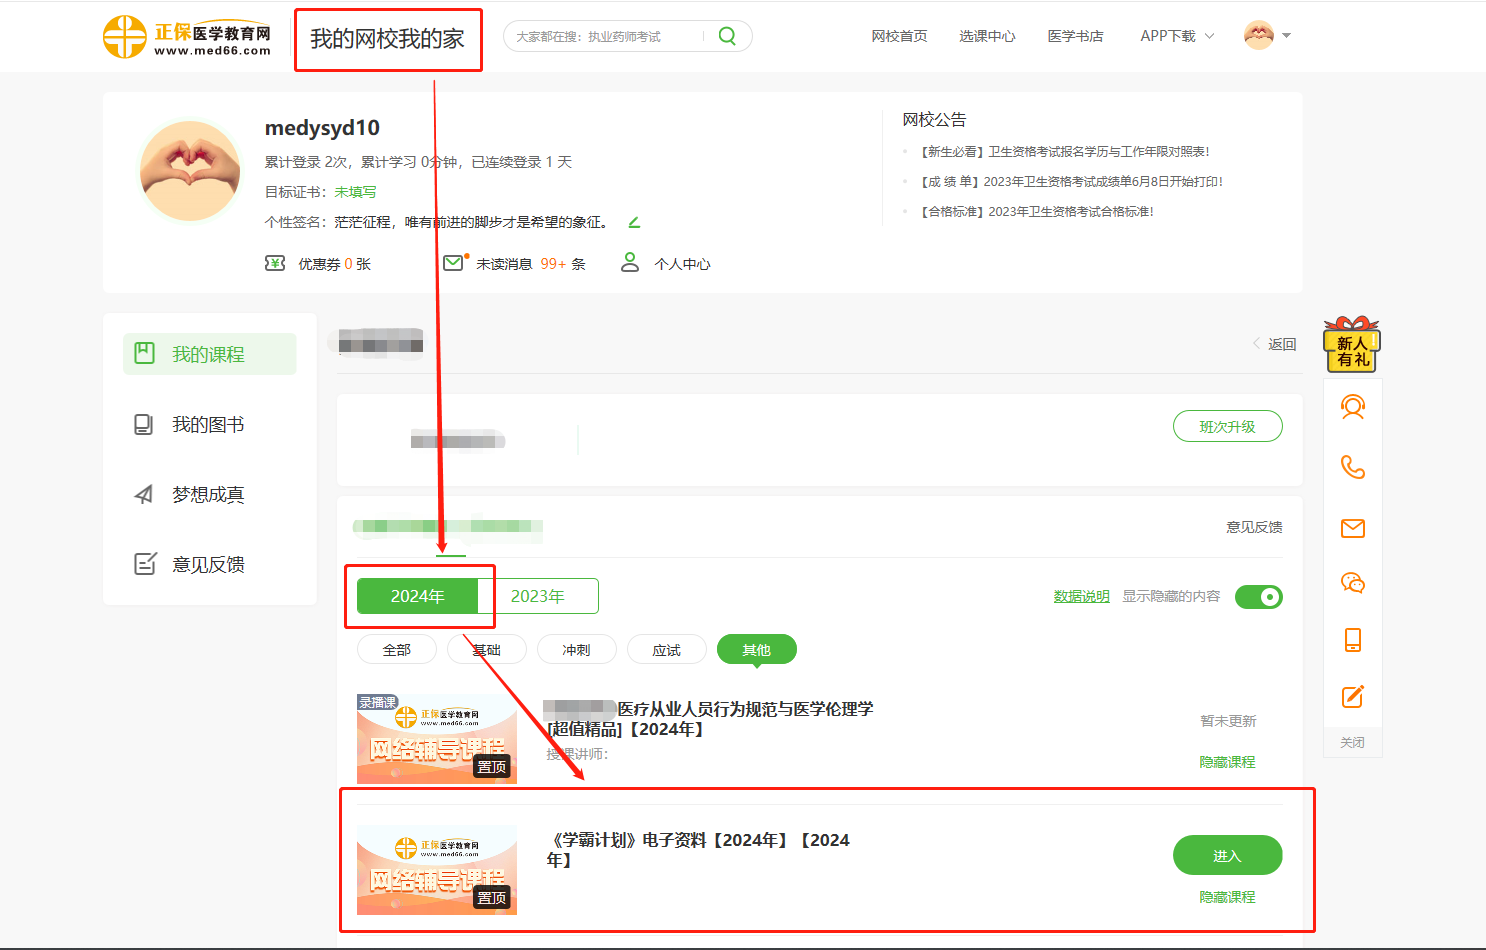This screenshot has width=1486, height=950.
Task: Click the 数据说明 link
Action: [x=1081, y=596]
